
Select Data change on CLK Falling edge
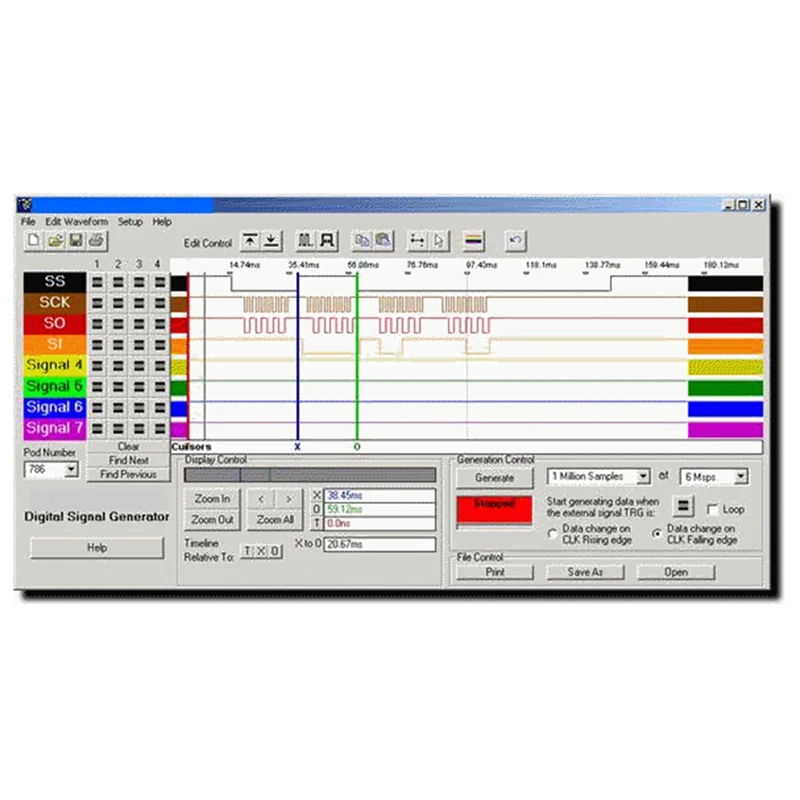[657, 534]
